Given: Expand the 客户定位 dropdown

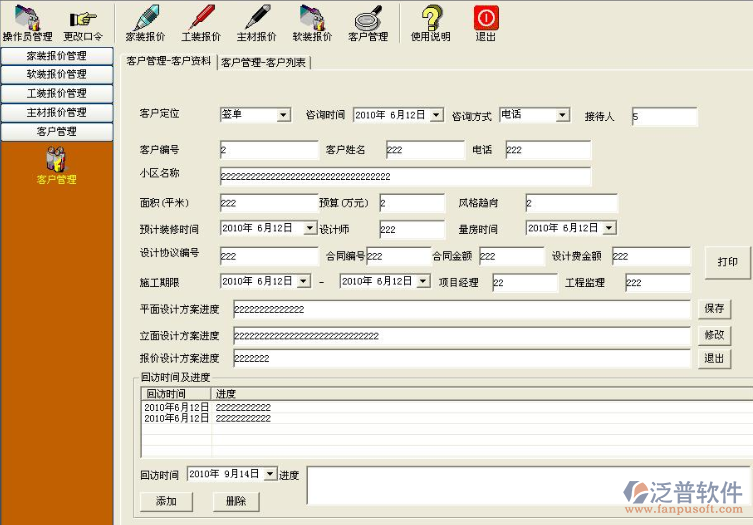Looking at the screenshot, I should coord(283,115).
